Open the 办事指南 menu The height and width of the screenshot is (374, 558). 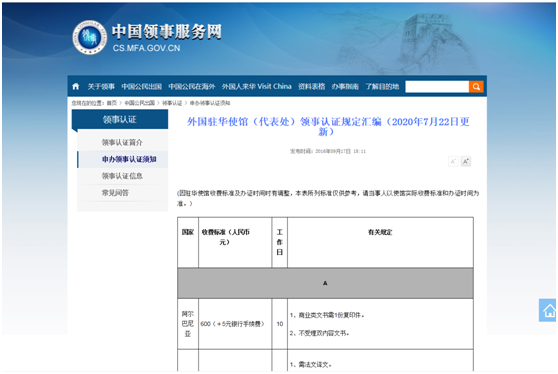[345, 86]
